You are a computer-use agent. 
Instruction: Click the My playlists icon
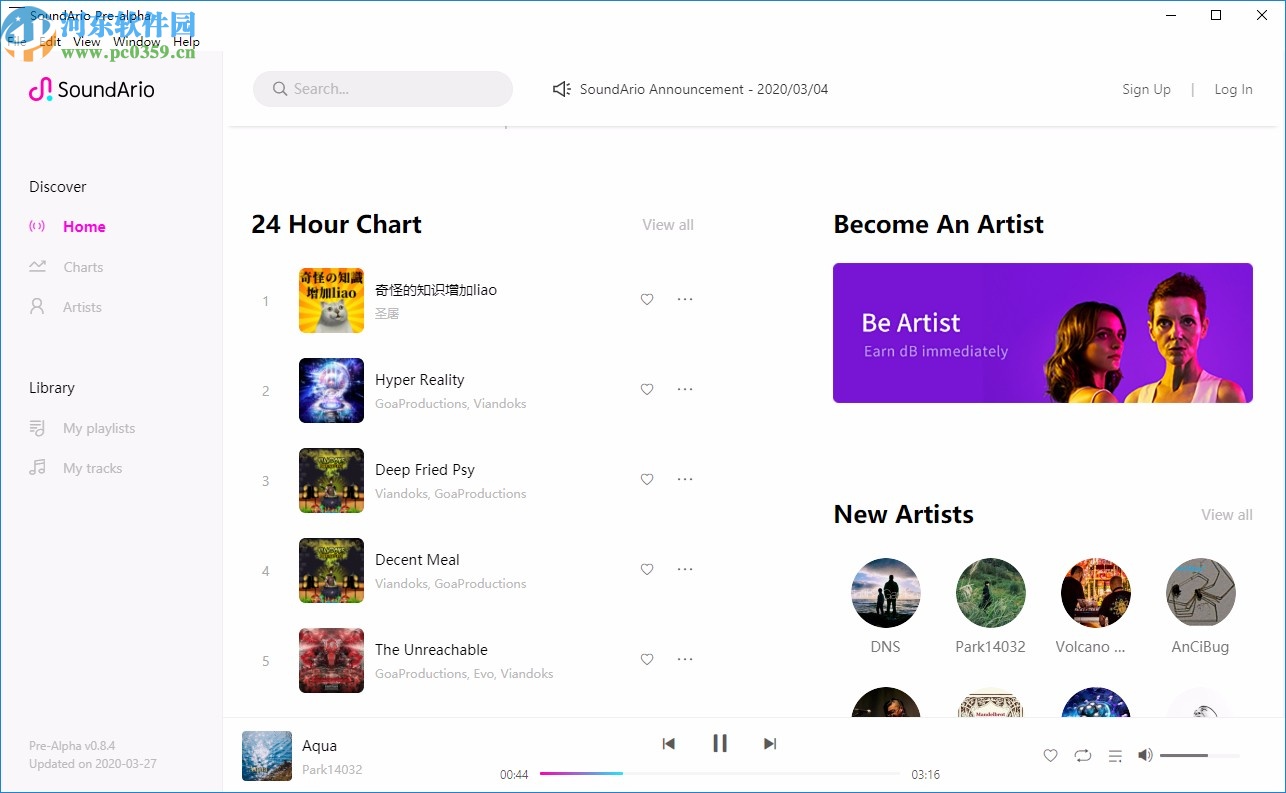click(x=37, y=428)
